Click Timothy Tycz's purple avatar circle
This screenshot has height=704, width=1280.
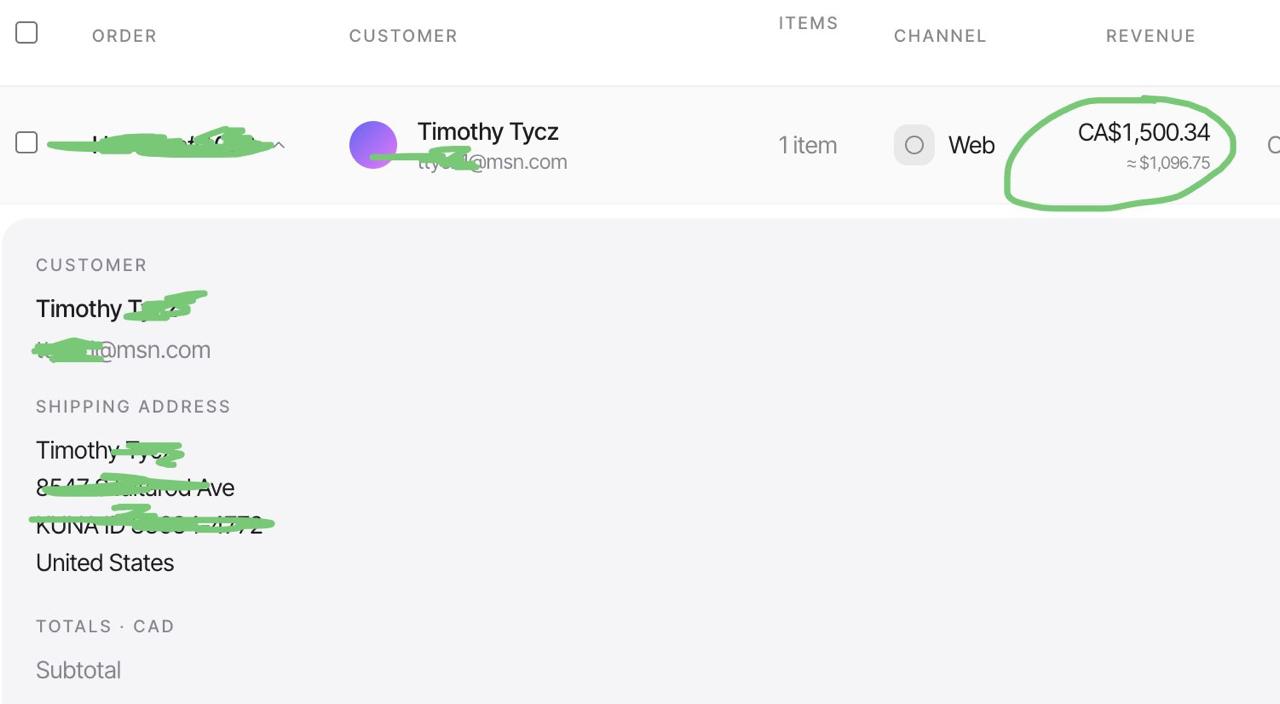pyautogui.click(x=373, y=145)
